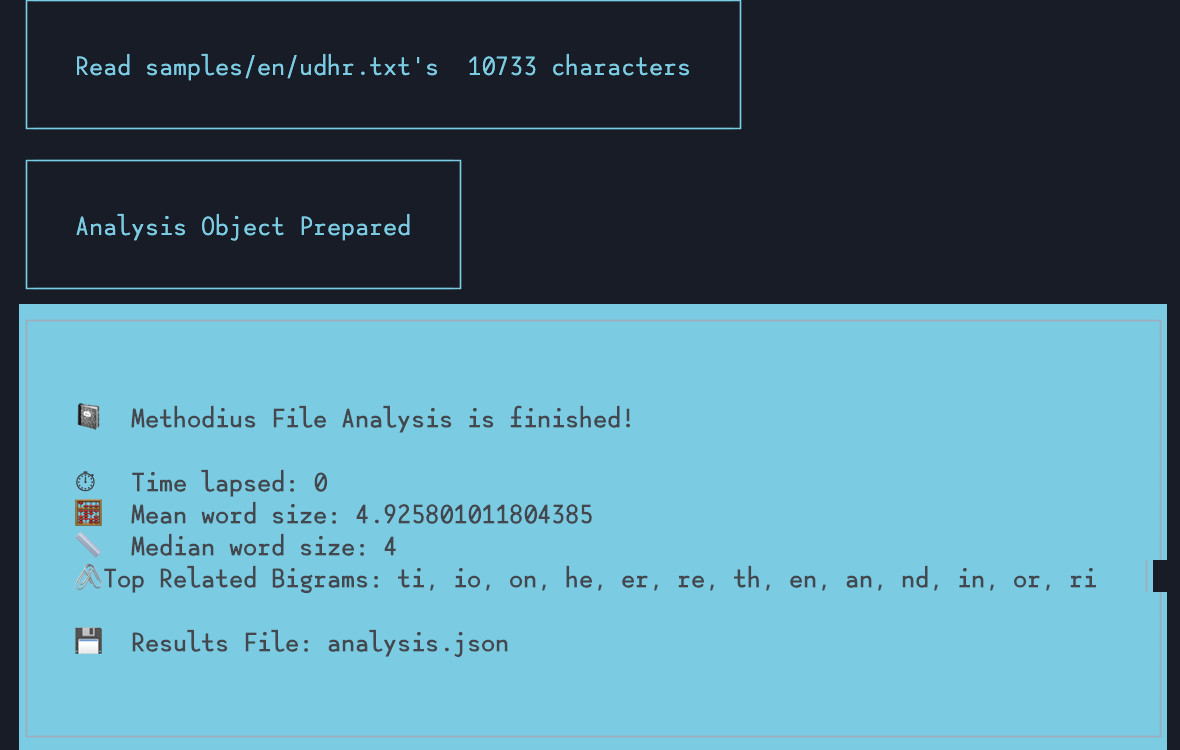This screenshot has width=1180, height=750.
Task: Click the analysis.json results file name
Action: click(418, 643)
